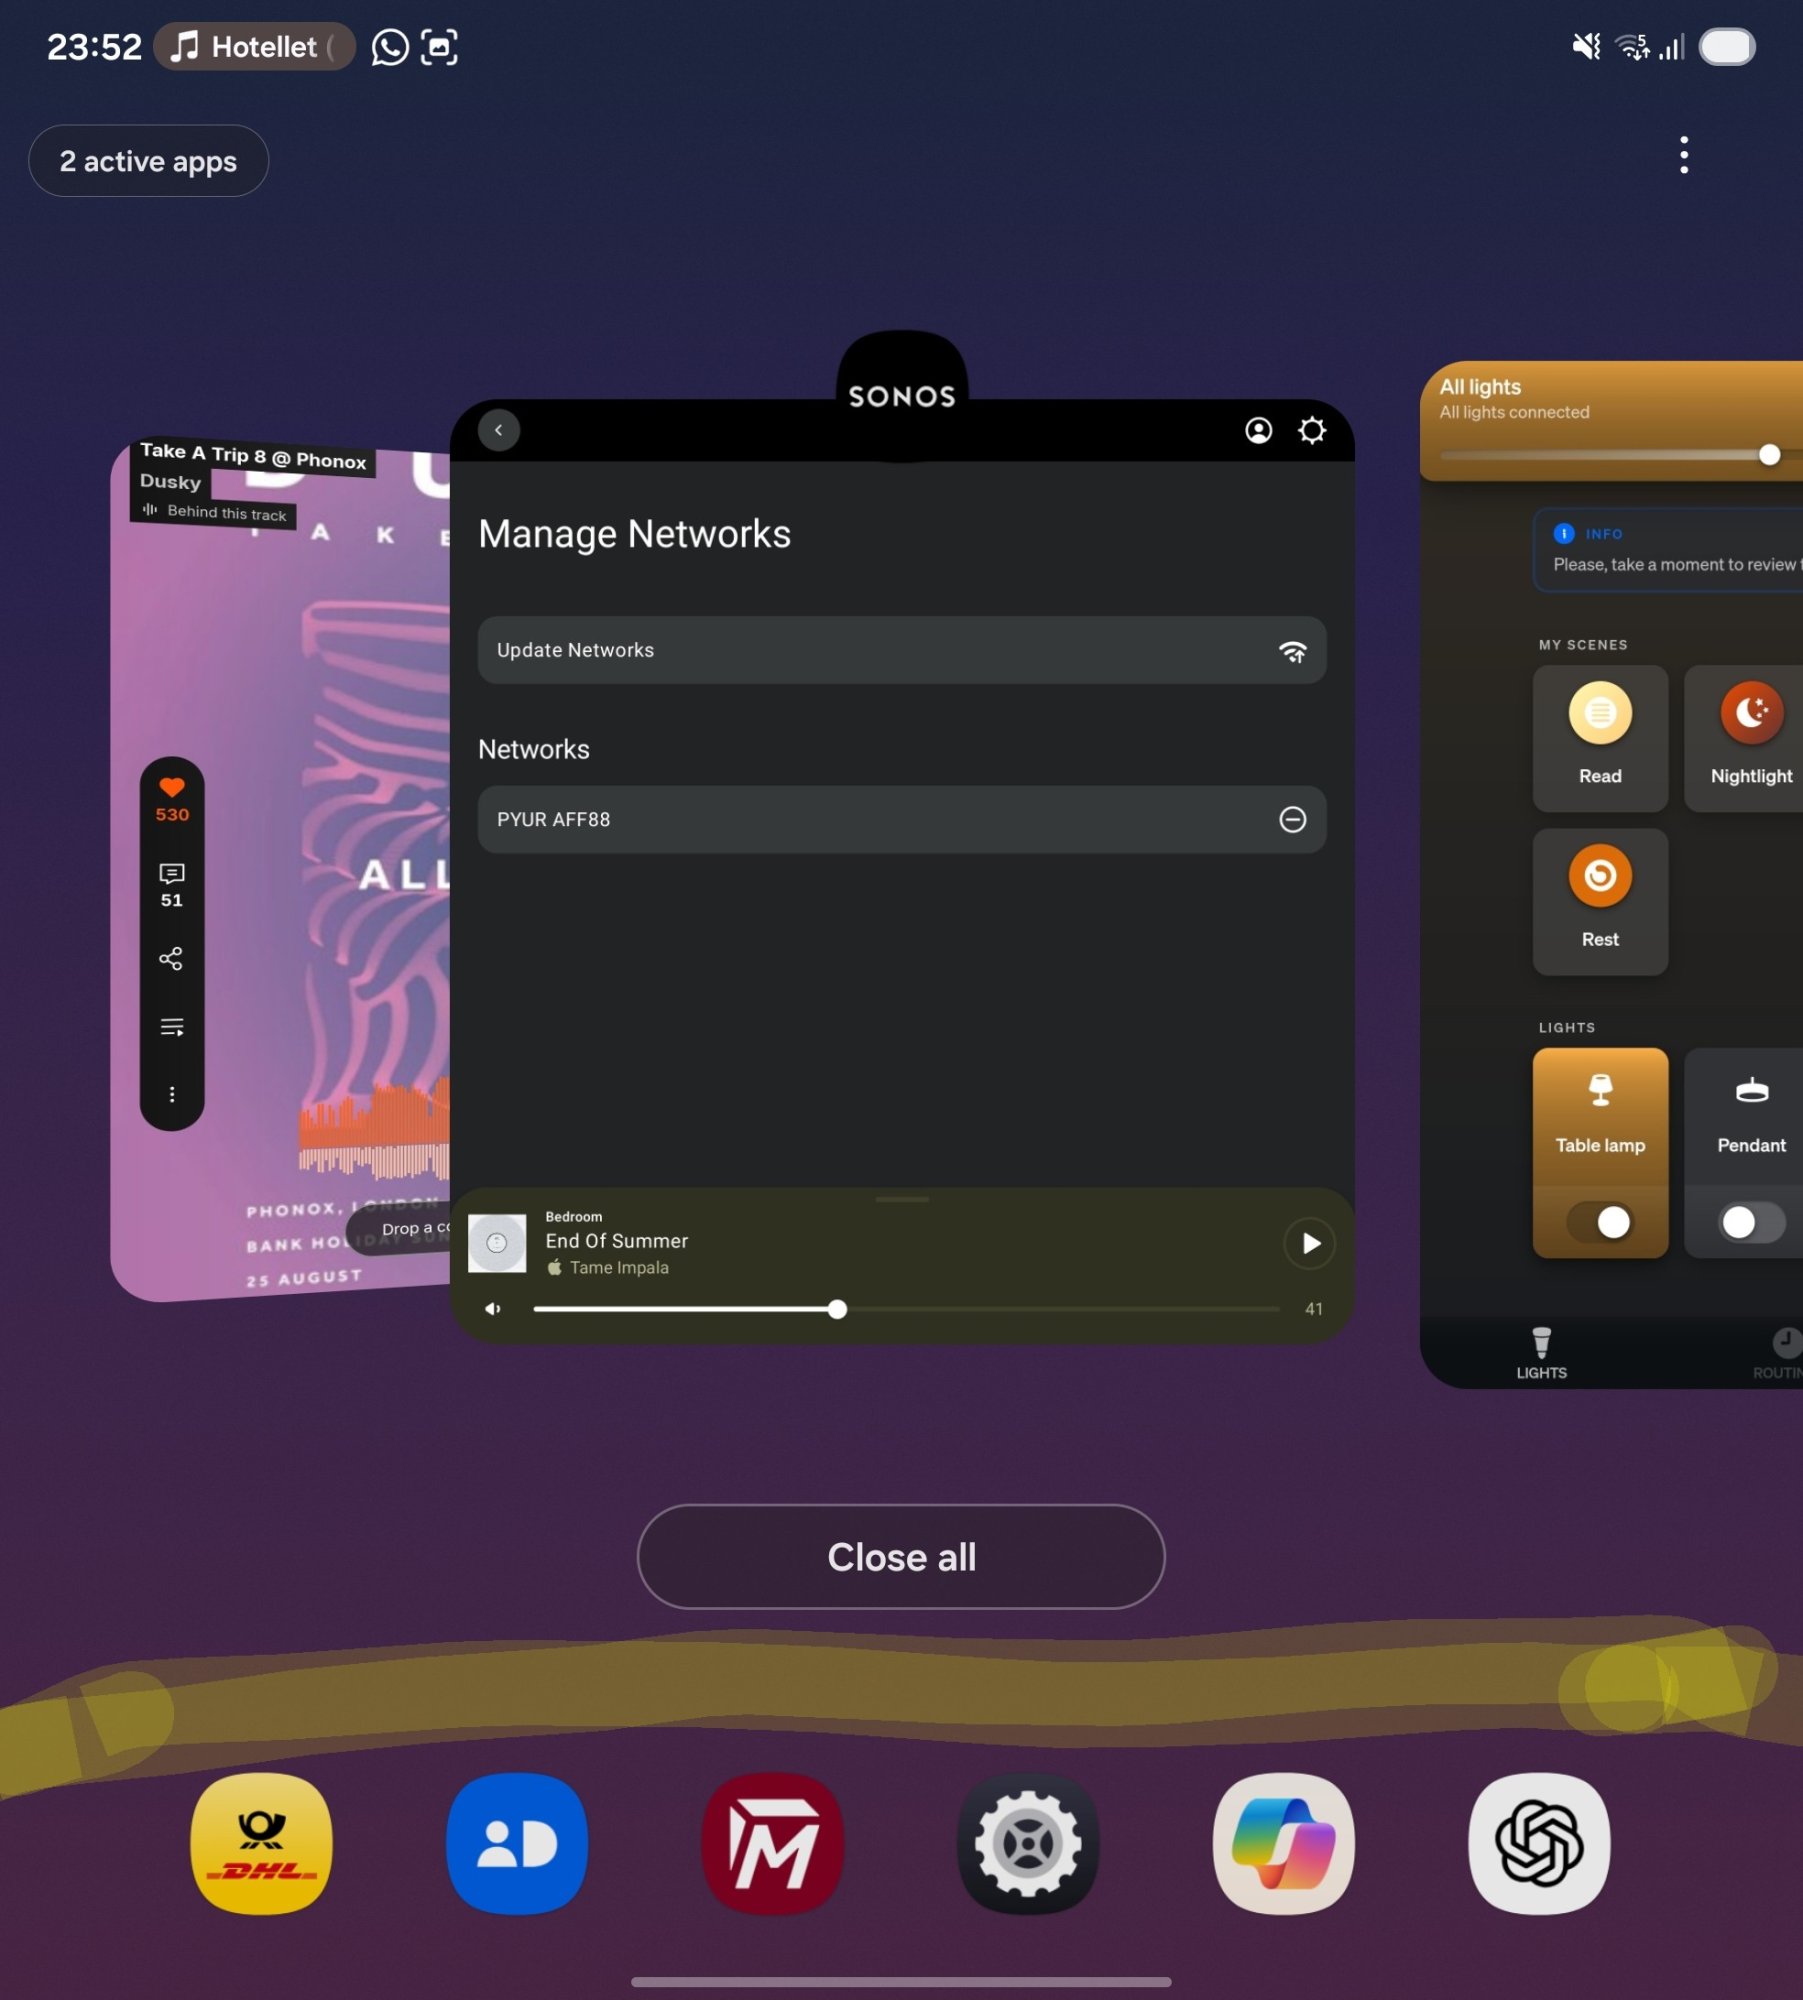
Task: Go back in the Sonos app
Action: click(x=499, y=430)
